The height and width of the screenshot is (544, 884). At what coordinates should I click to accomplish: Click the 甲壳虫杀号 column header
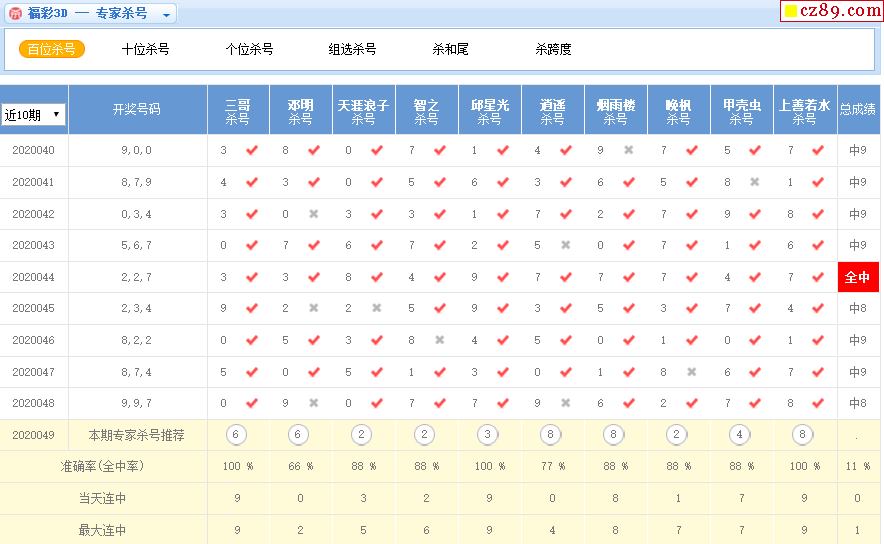(x=742, y=110)
